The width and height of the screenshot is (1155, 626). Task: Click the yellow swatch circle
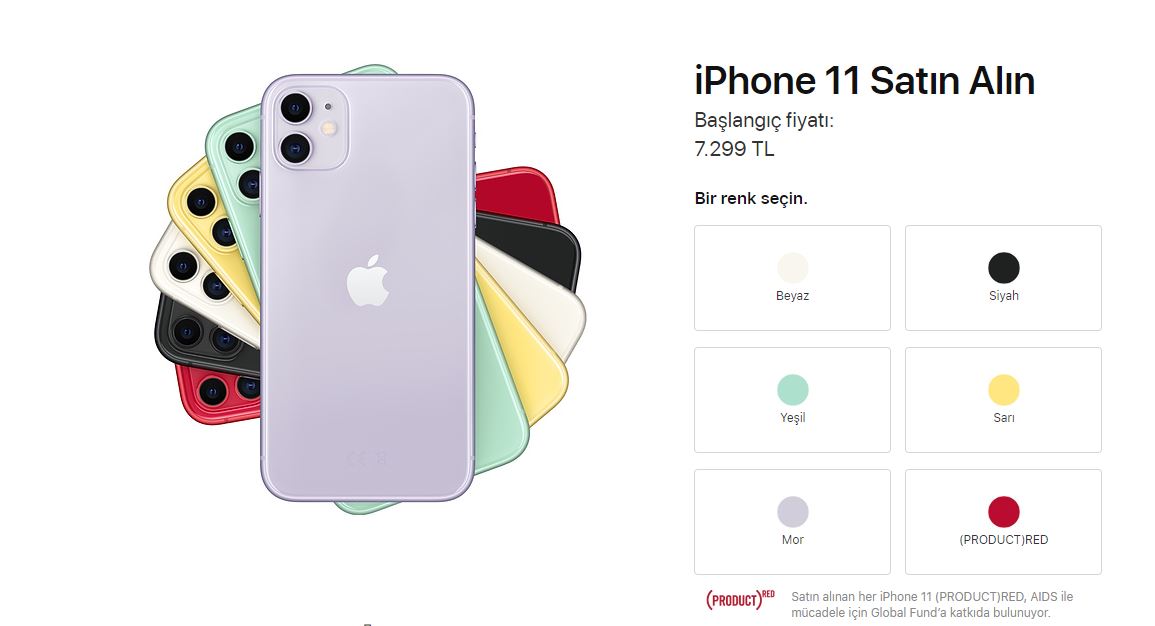tap(1003, 390)
